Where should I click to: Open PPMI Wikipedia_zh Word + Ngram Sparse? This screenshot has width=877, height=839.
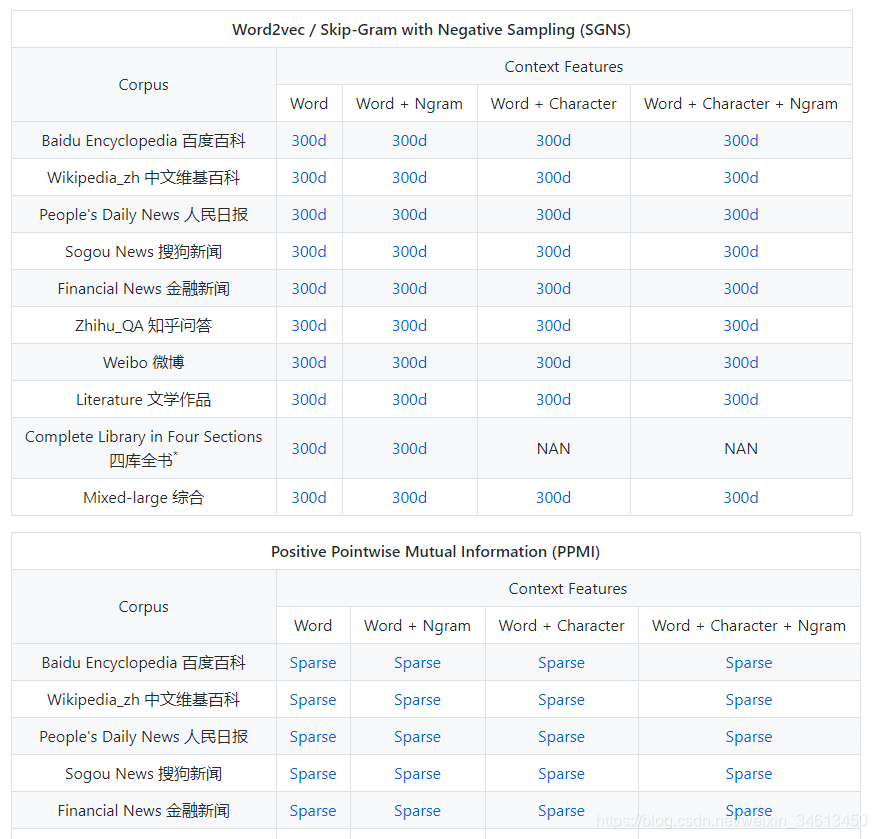point(417,700)
